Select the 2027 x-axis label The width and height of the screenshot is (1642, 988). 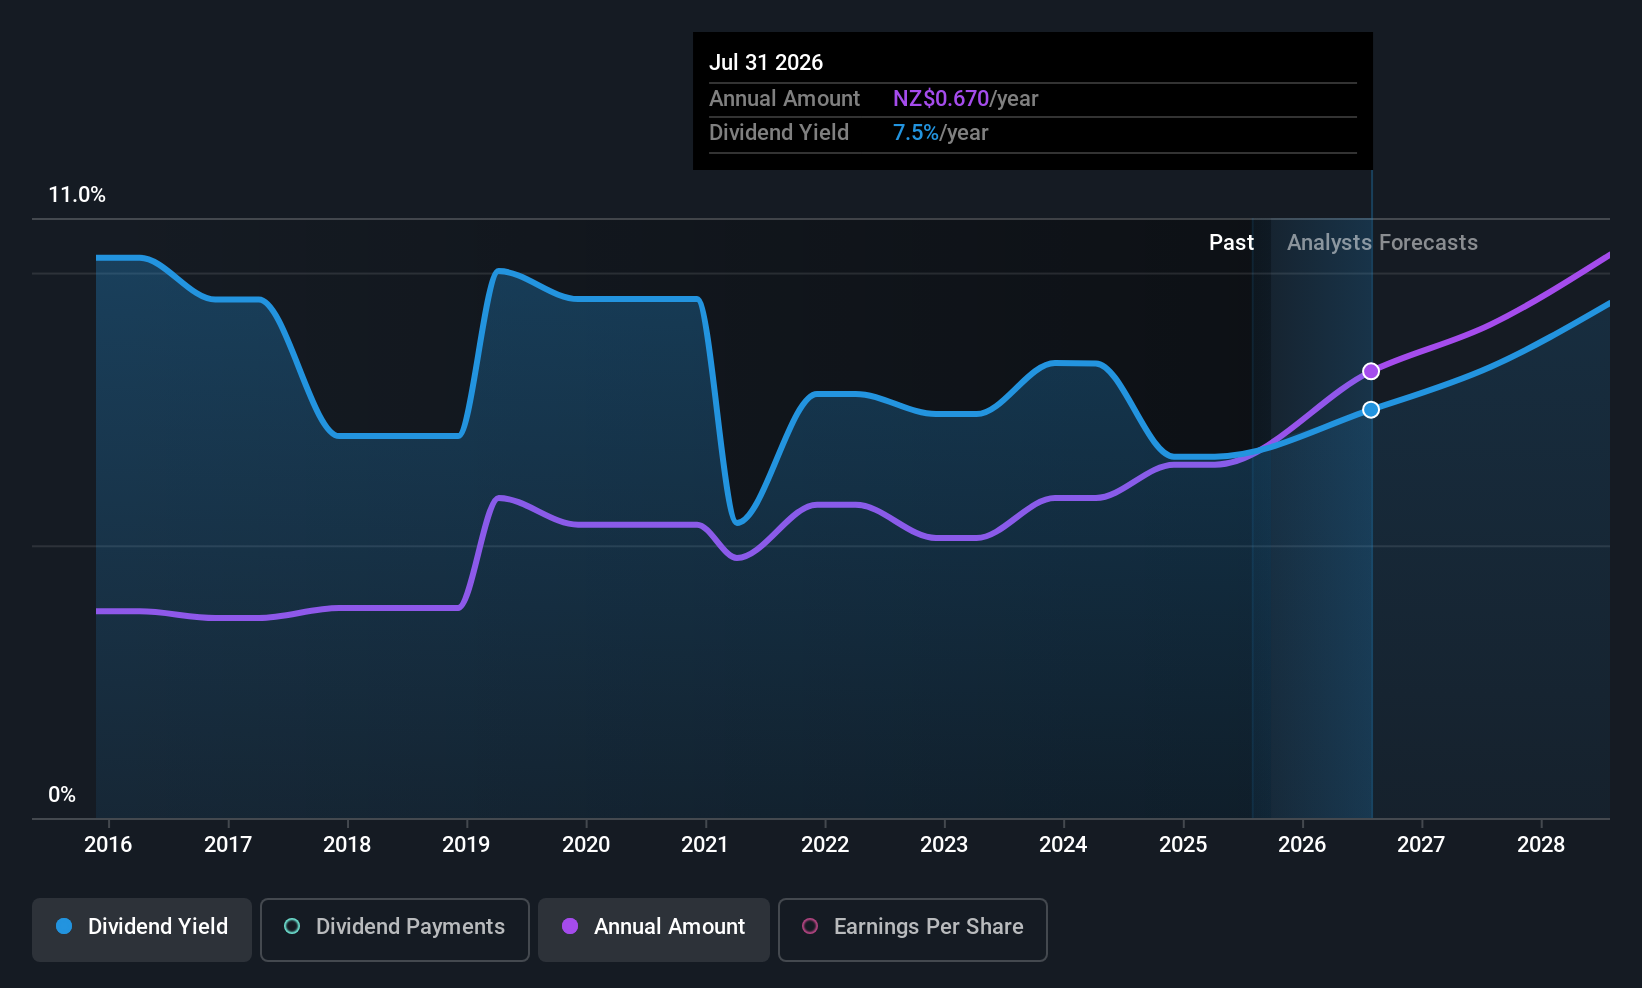tap(1421, 845)
